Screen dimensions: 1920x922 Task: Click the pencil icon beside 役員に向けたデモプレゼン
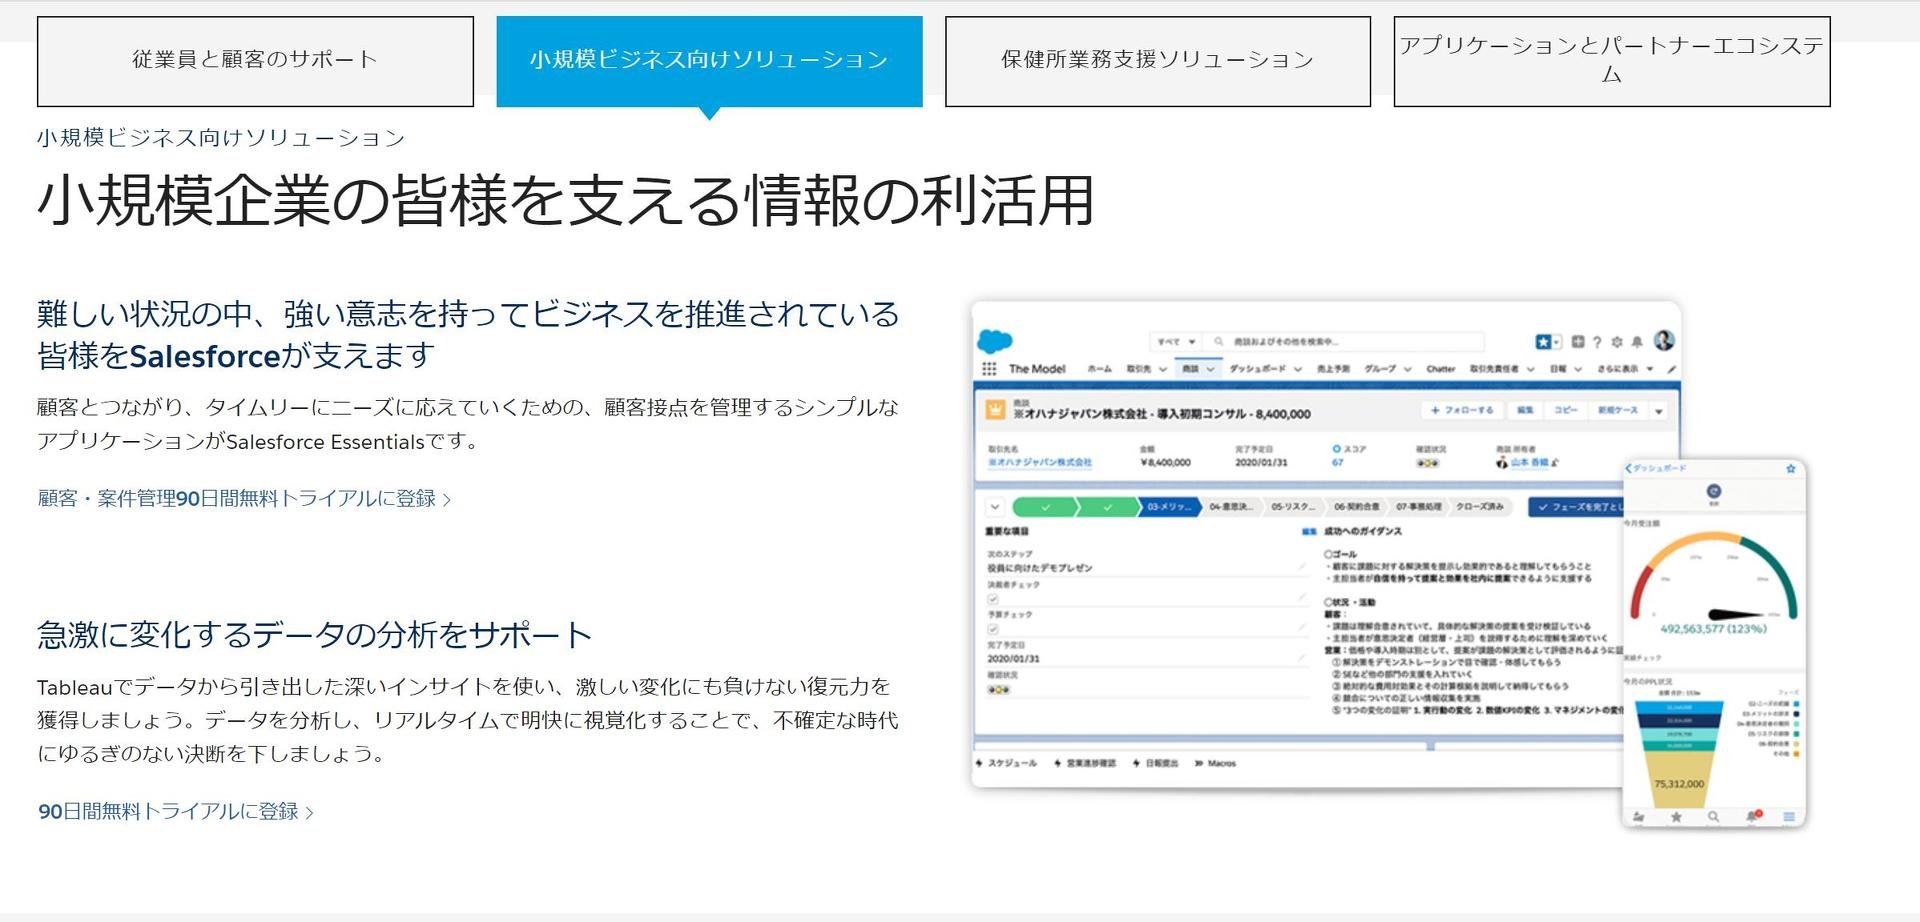1302,567
